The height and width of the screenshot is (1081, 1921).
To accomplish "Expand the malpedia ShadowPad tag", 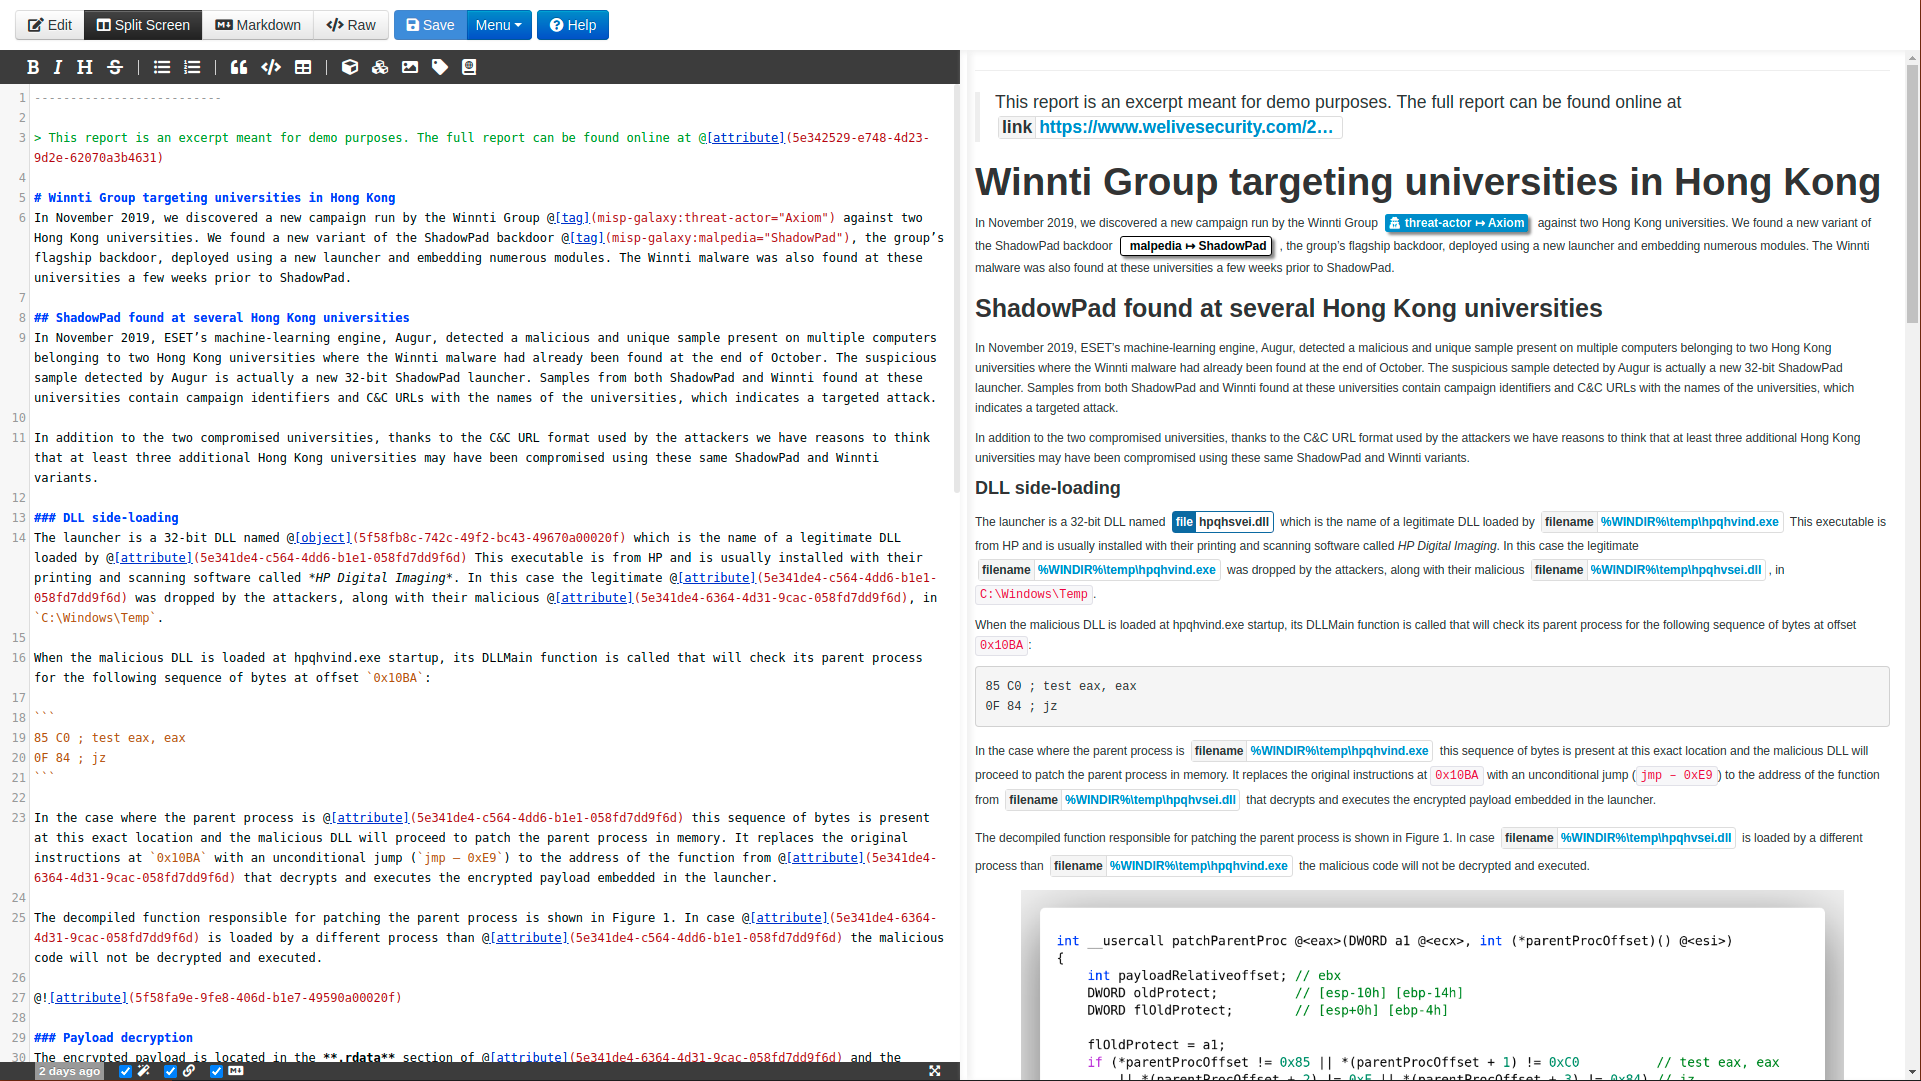I will point(1198,246).
